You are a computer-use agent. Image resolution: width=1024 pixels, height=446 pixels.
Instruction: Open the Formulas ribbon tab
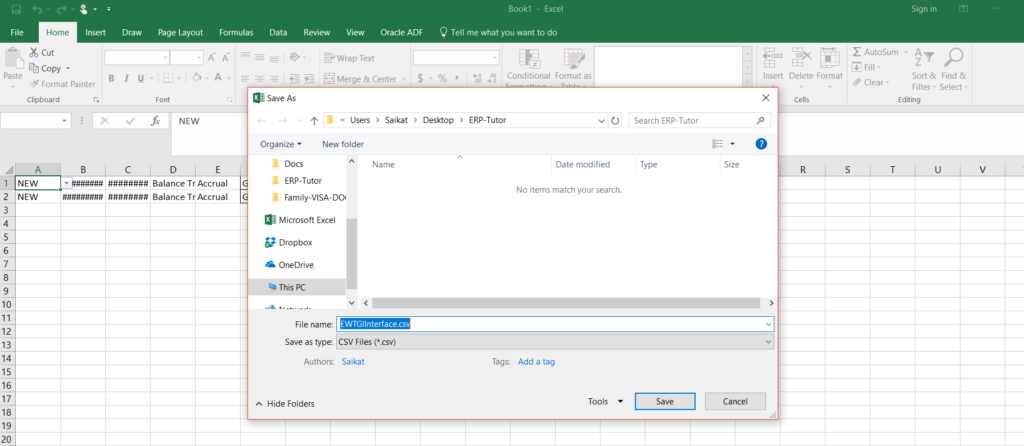click(x=236, y=32)
